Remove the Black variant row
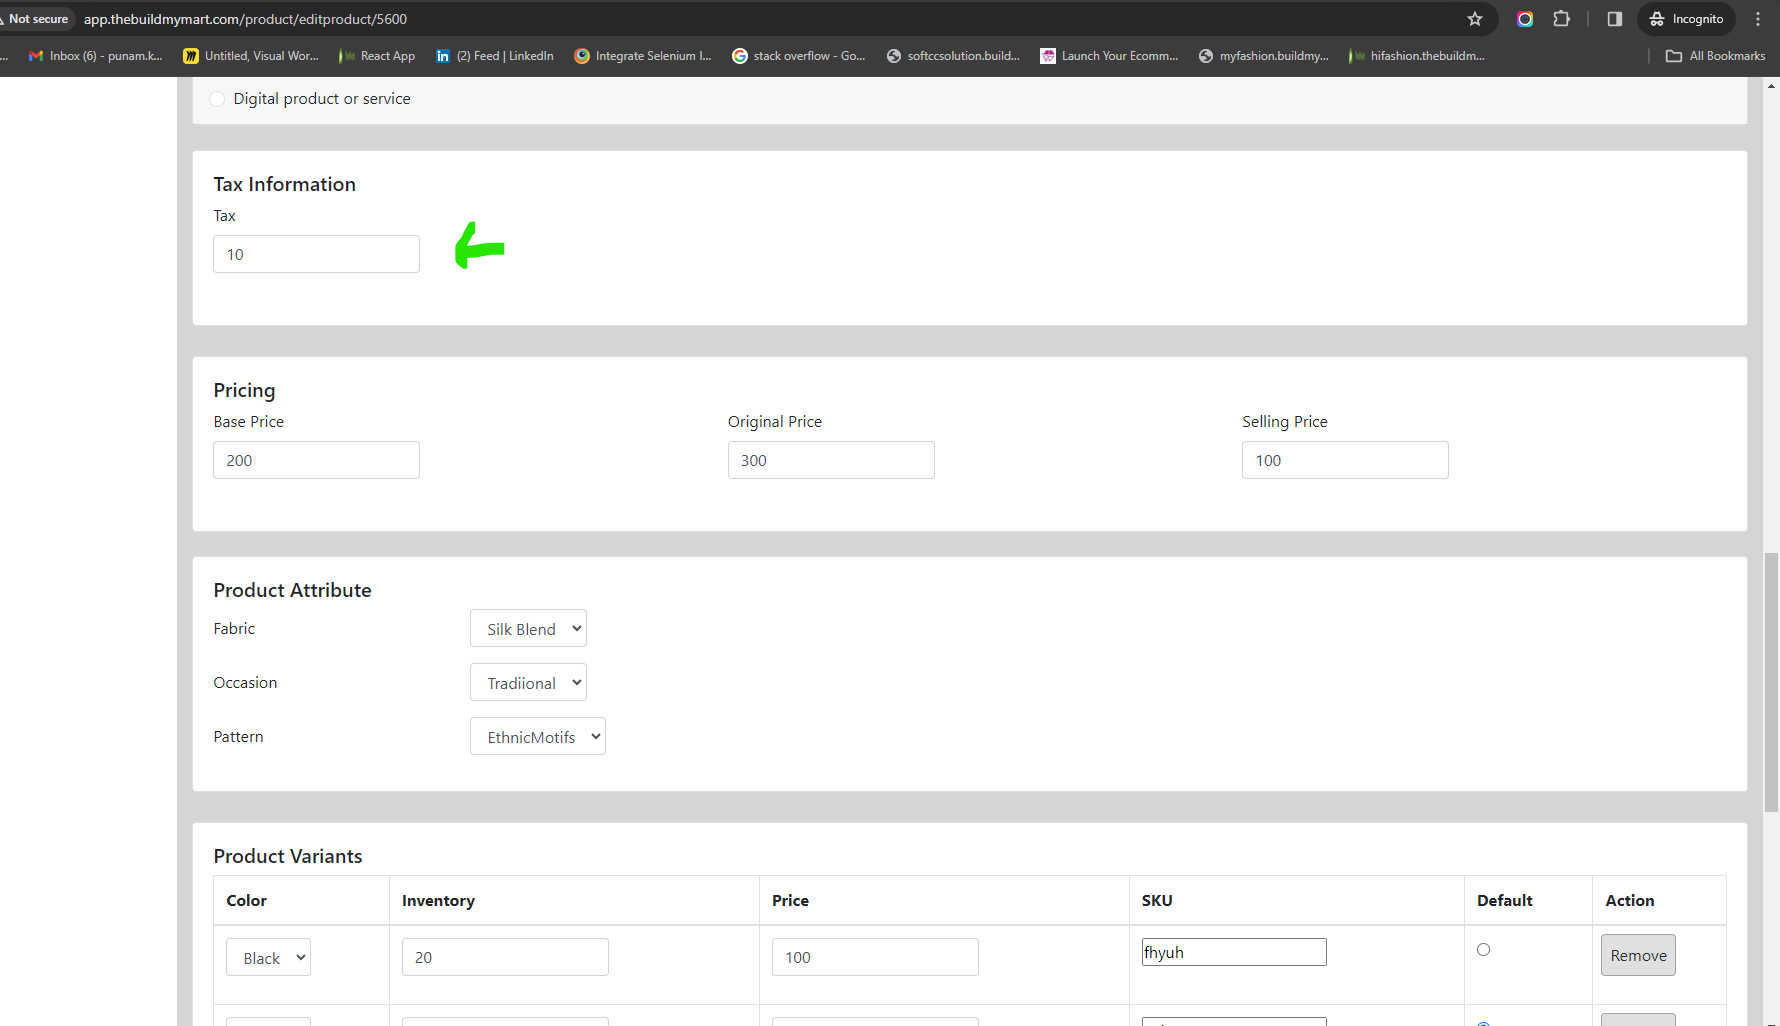The width and height of the screenshot is (1780, 1026). coord(1638,955)
